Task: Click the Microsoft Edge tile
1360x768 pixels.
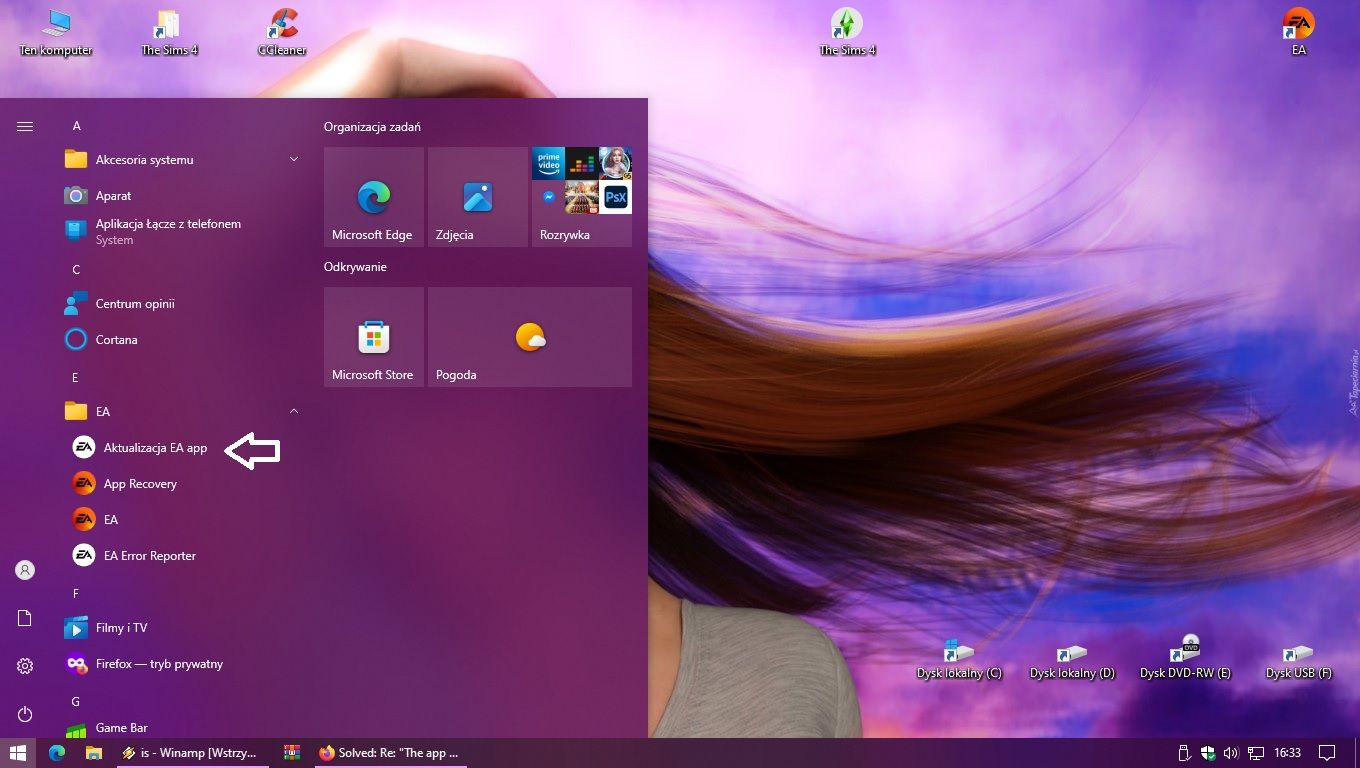Action: click(x=374, y=197)
